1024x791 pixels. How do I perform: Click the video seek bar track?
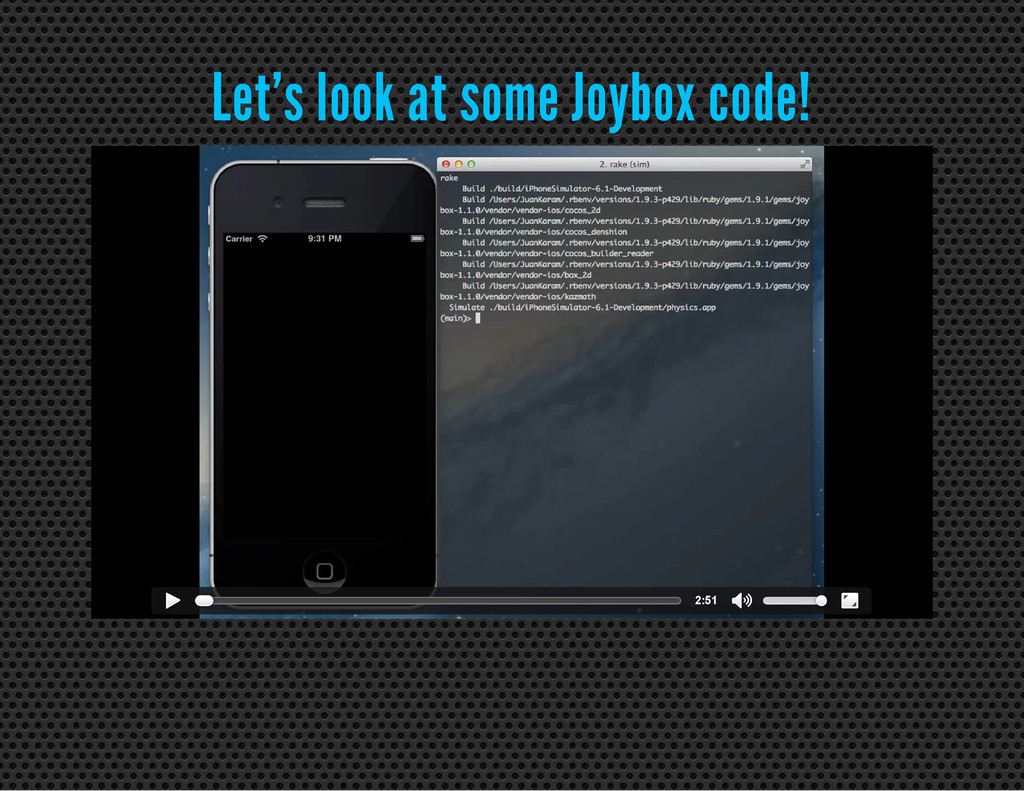[x=438, y=600]
